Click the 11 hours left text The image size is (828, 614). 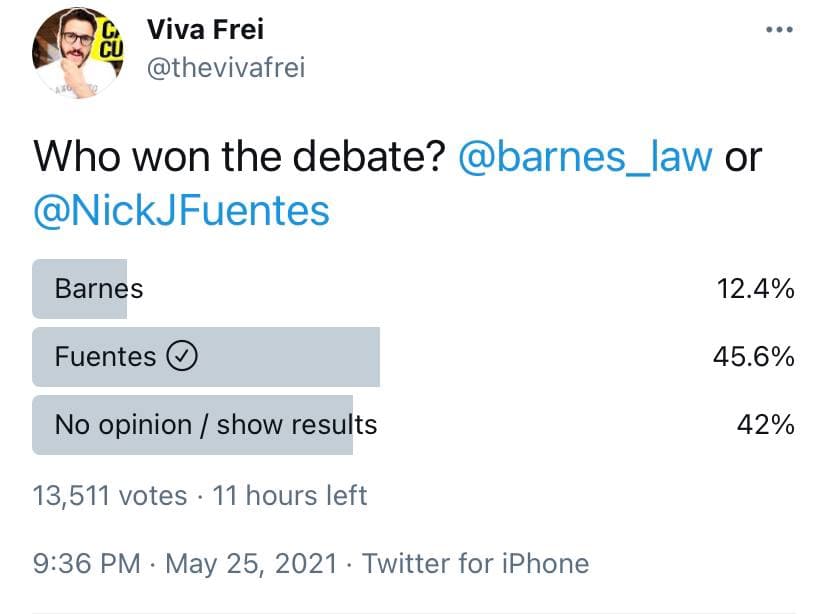[290, 495]
